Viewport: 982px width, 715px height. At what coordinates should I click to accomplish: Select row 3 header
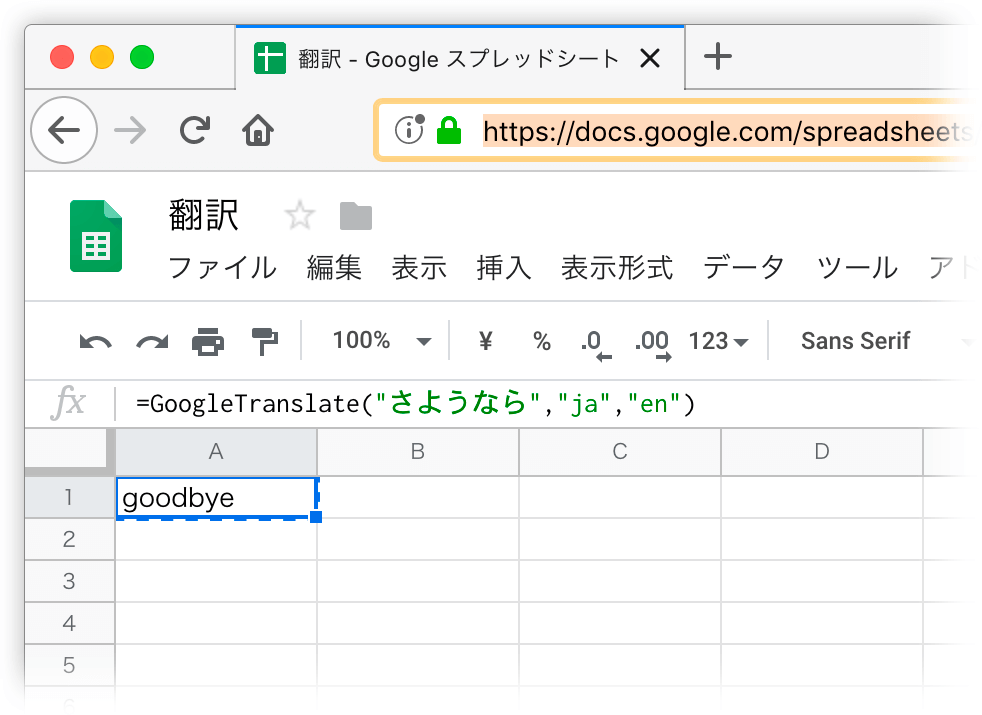point(70,581)
